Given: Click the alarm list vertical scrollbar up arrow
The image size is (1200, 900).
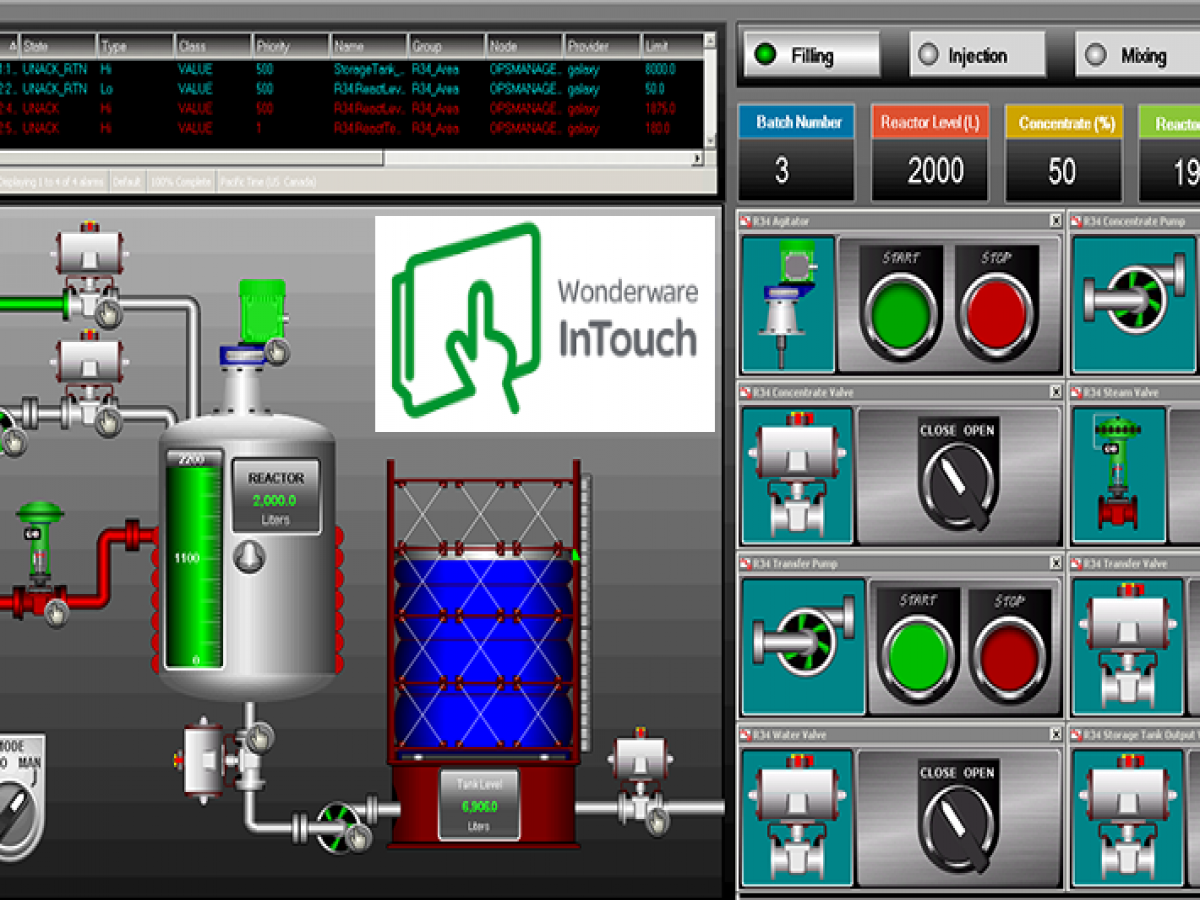Looking at the screenshot, I should coord(709,42).
